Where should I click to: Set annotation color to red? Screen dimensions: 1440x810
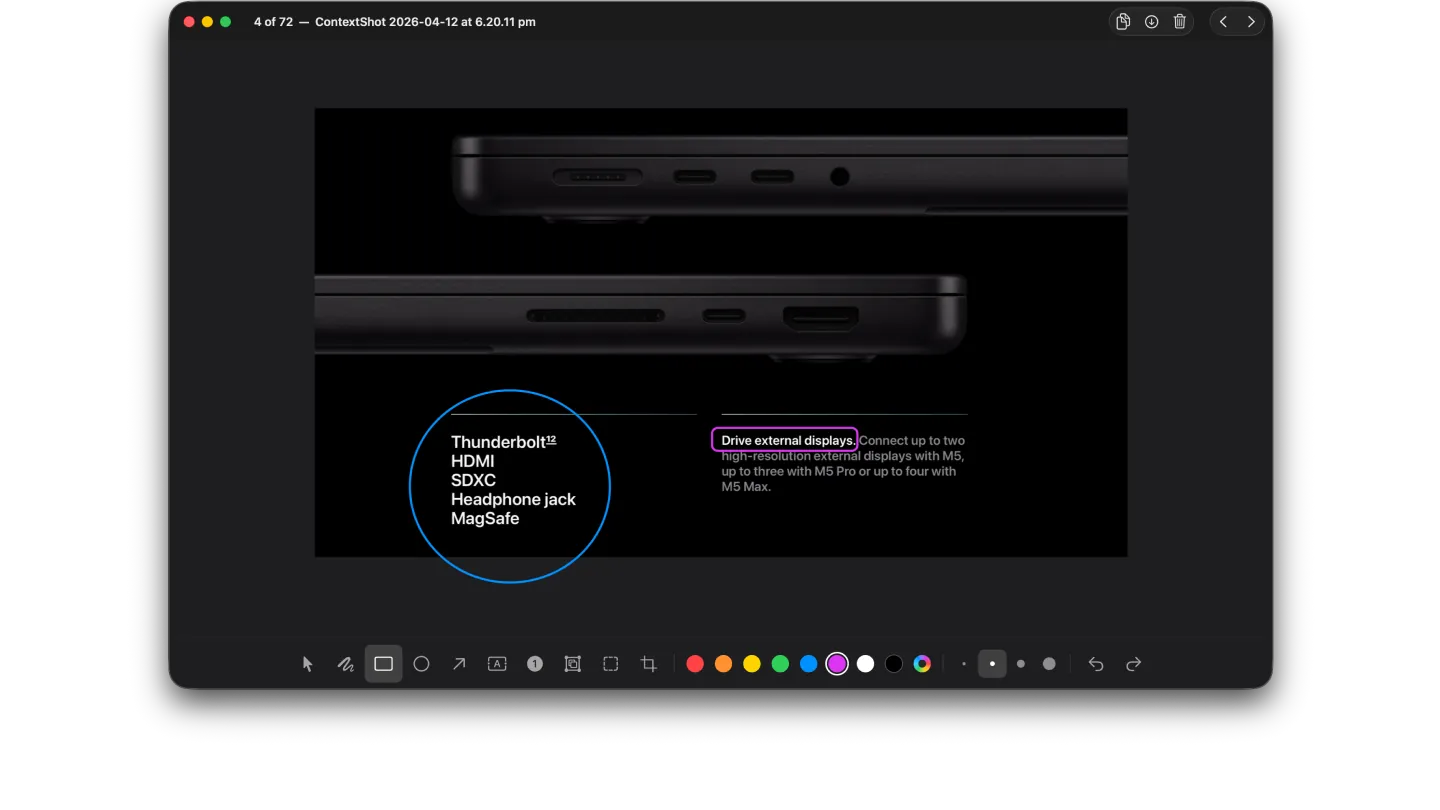pos(695,664)
